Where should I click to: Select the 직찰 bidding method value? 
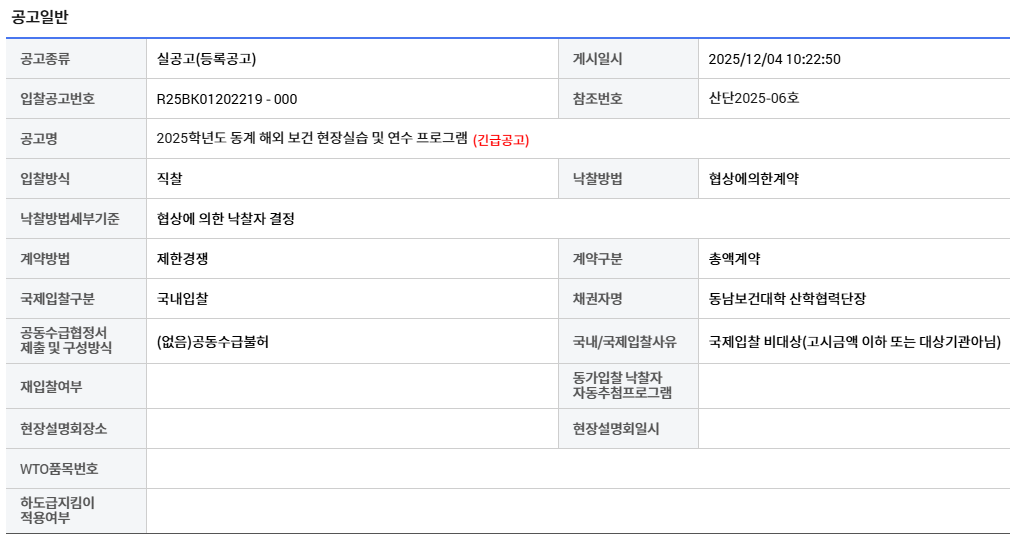(170, 179)
